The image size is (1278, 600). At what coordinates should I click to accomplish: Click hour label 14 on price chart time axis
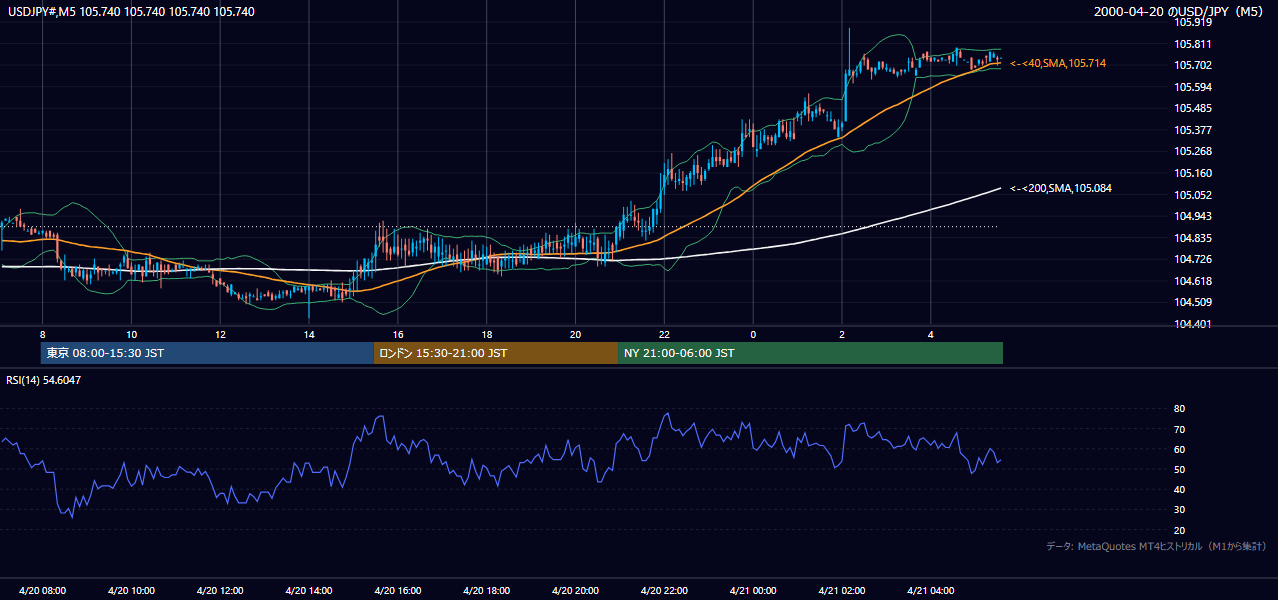309,334
